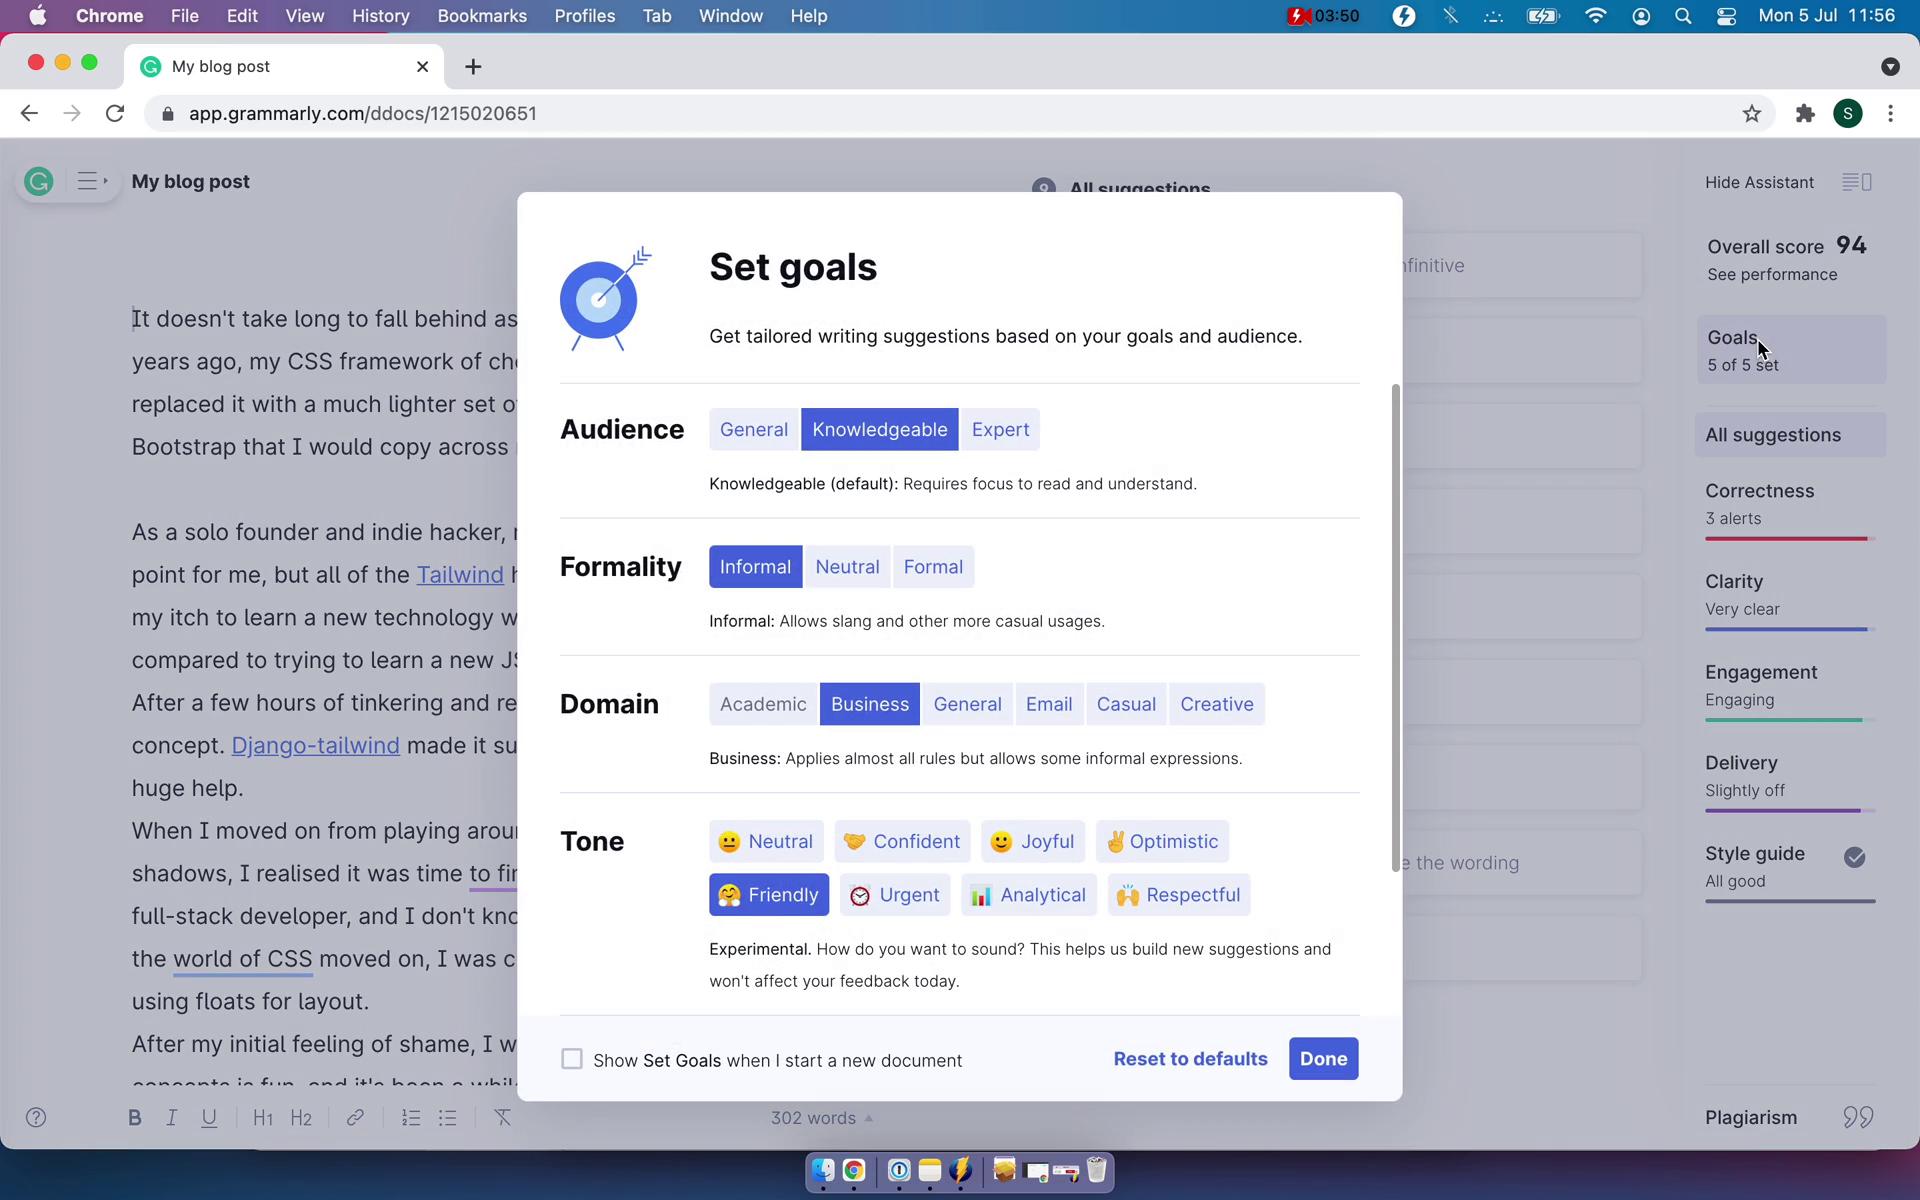
Task: Open Chrome three-dot menu
Action: pyautogui.click(x=1890, y=114)
